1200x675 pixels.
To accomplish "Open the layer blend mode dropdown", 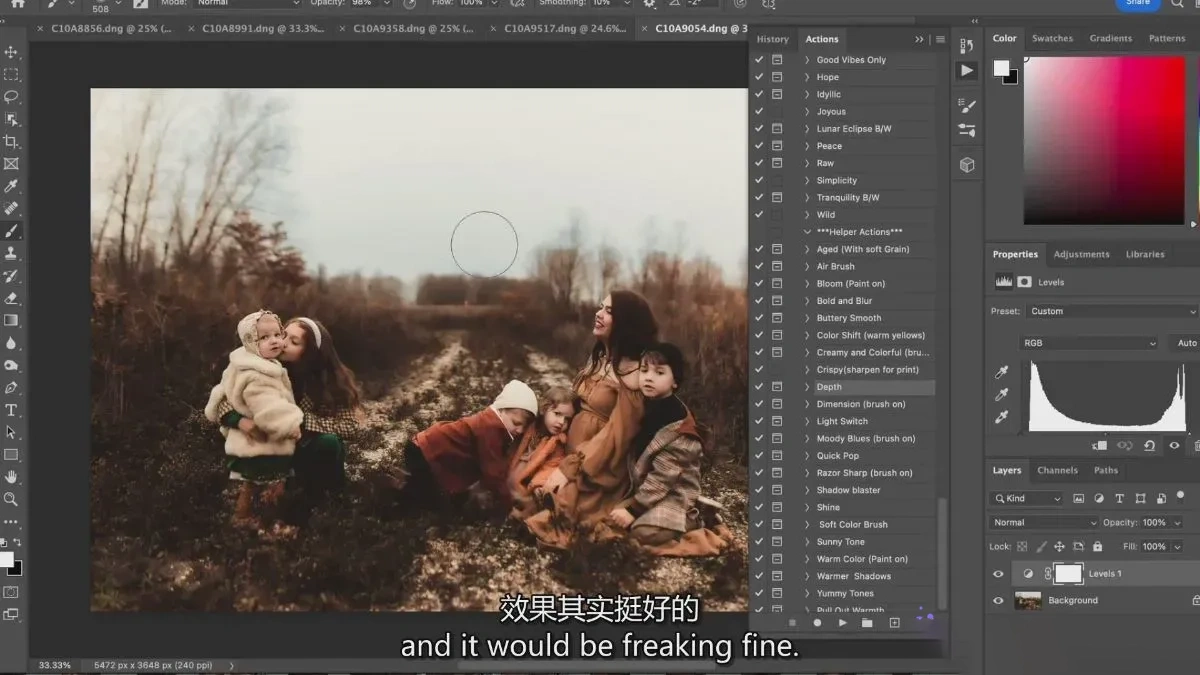I will coord(1044,522).
